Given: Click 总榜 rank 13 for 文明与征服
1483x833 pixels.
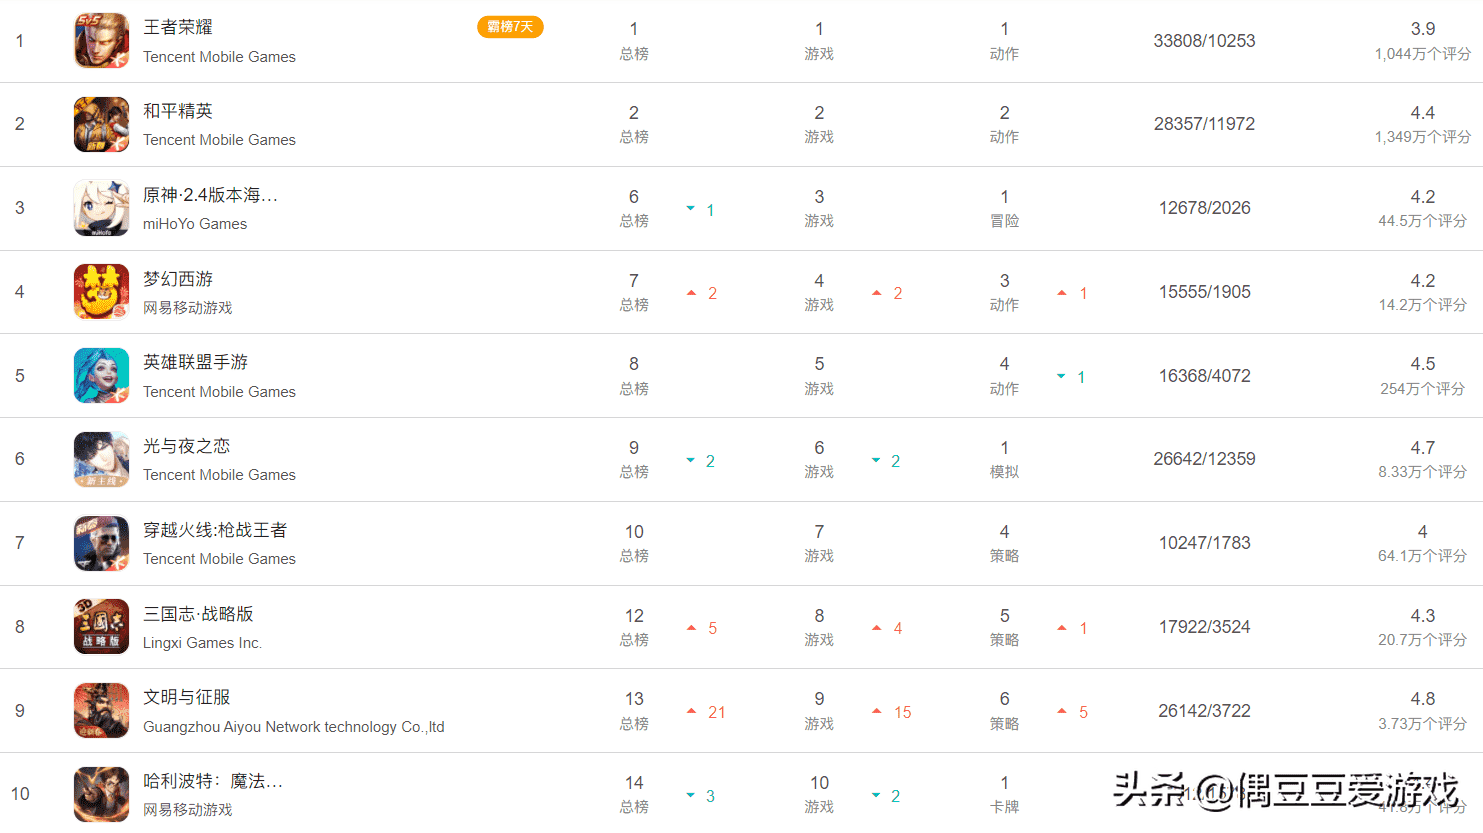Looking at the screenshot, I should point(634,711).
